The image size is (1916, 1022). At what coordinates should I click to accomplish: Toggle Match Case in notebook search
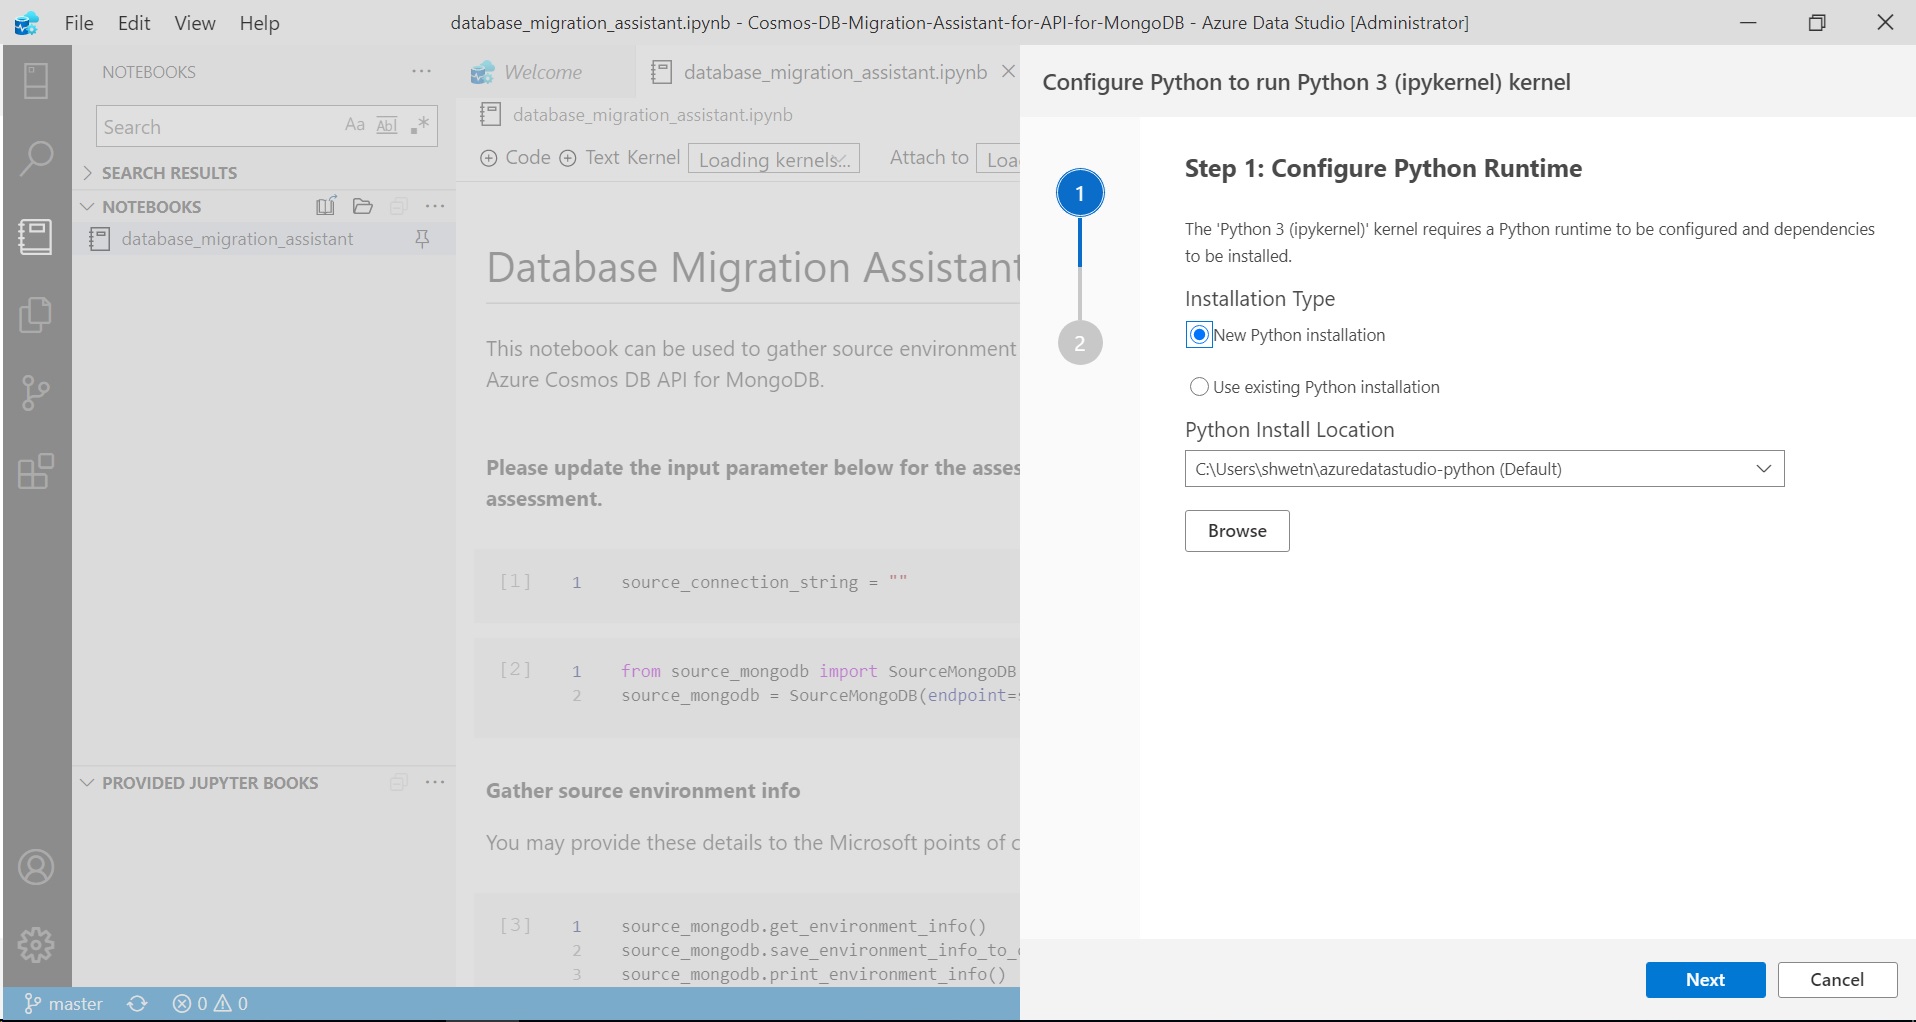[355, 126]
